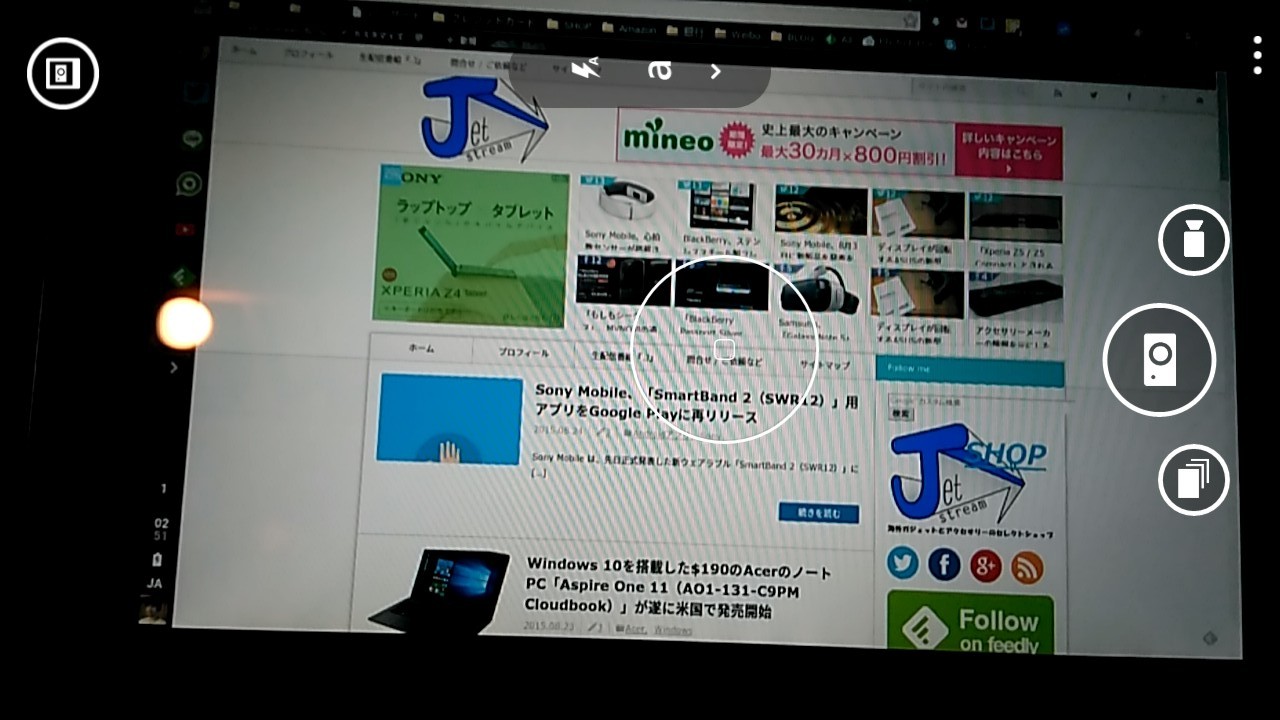Image resolution: width=1280 pixels, height=720 pixels.
Task: Tap the mineo campaign banner
Action: pos(838,143)
